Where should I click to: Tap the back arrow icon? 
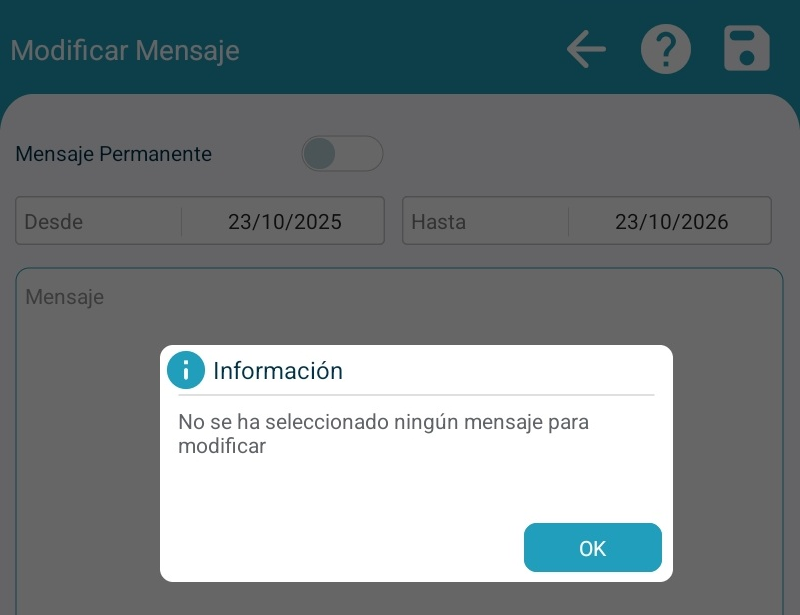tap(586, 49)
